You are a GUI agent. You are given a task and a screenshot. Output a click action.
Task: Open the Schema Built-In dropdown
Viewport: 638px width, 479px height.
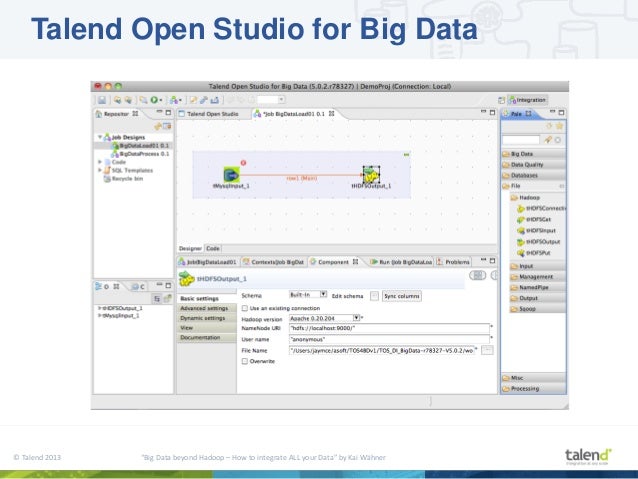point(308,295)
